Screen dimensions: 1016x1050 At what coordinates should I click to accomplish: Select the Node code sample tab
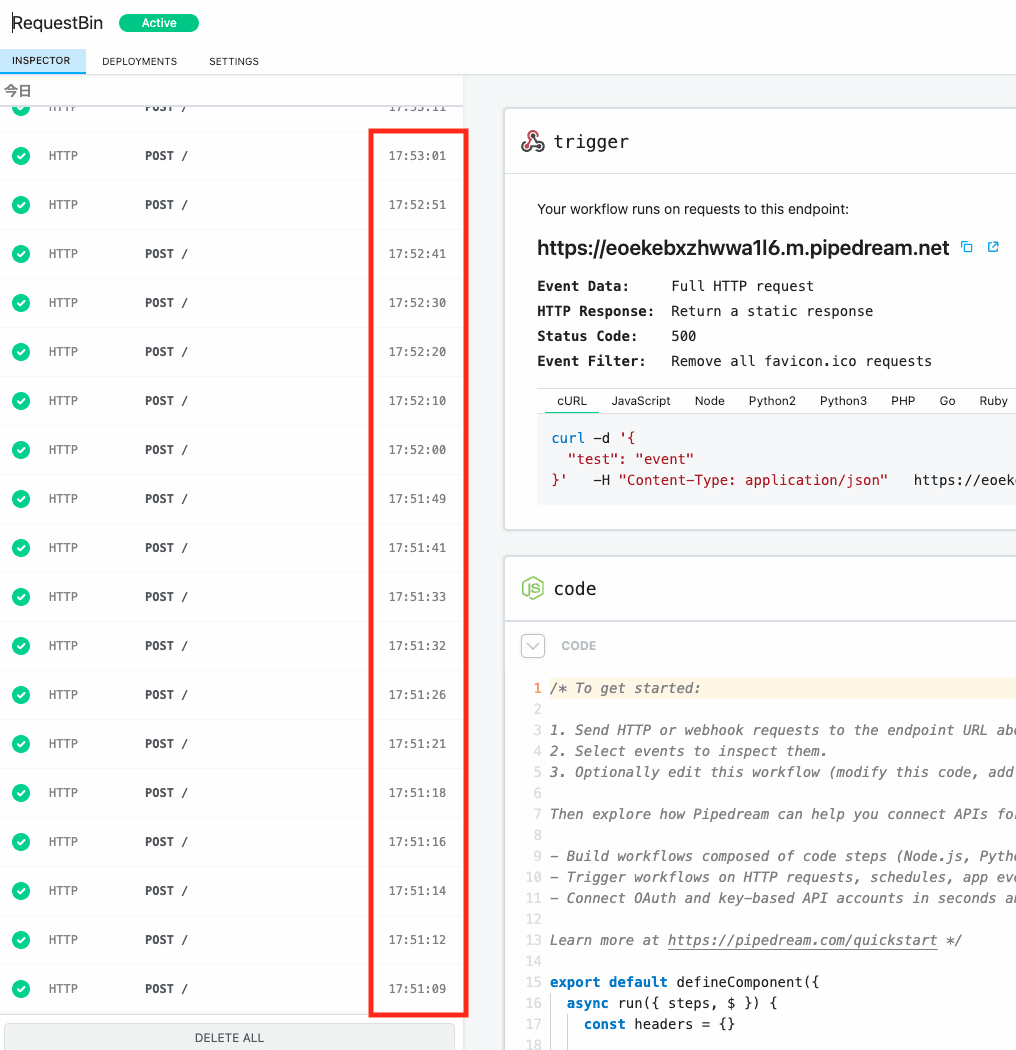(x=709, y=400)
